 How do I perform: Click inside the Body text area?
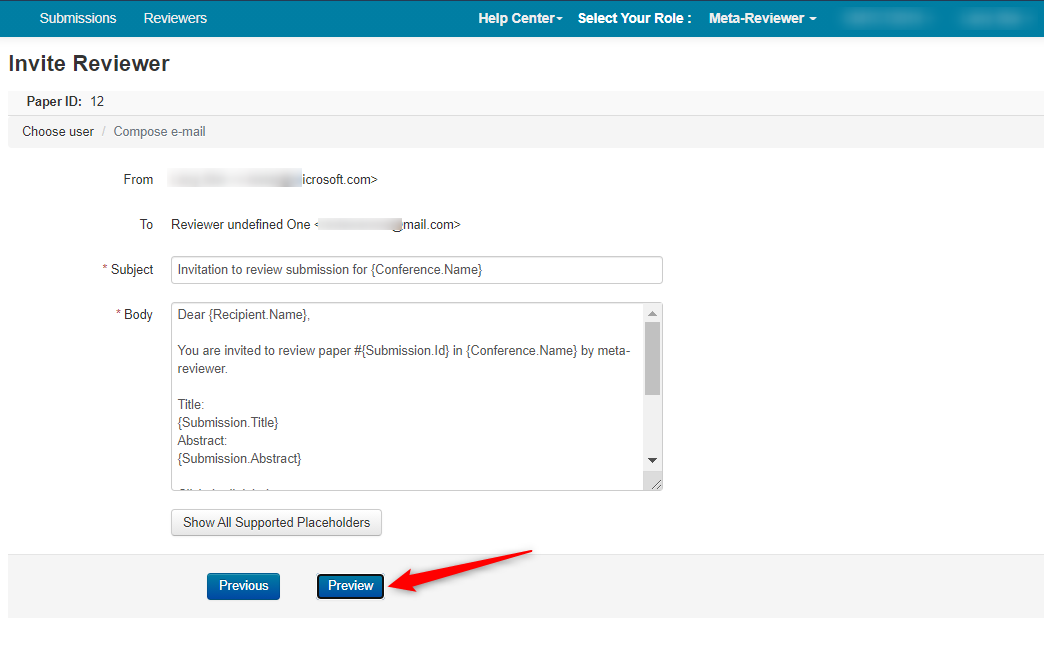(407, 397)
